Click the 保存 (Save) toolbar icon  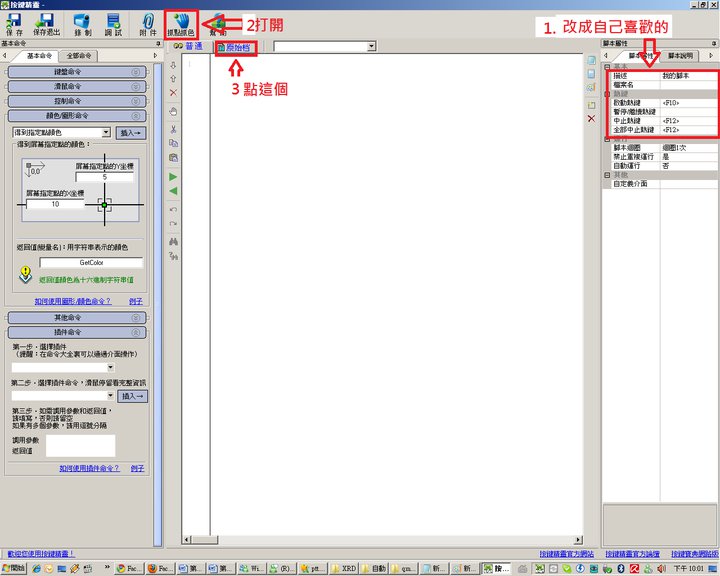[14, 24]
